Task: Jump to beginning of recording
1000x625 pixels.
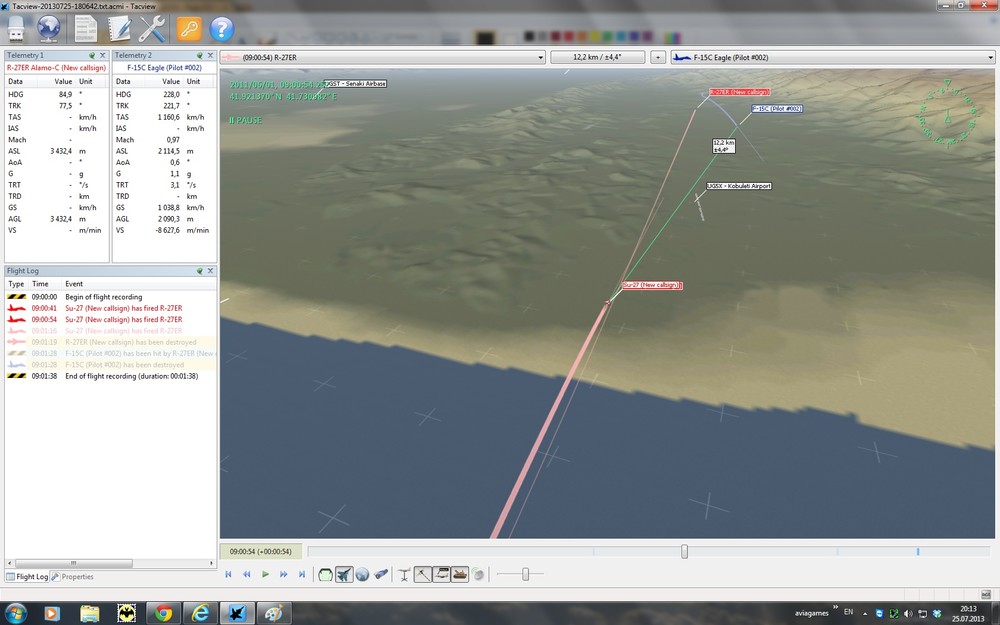Action: (x=228, y=575)
